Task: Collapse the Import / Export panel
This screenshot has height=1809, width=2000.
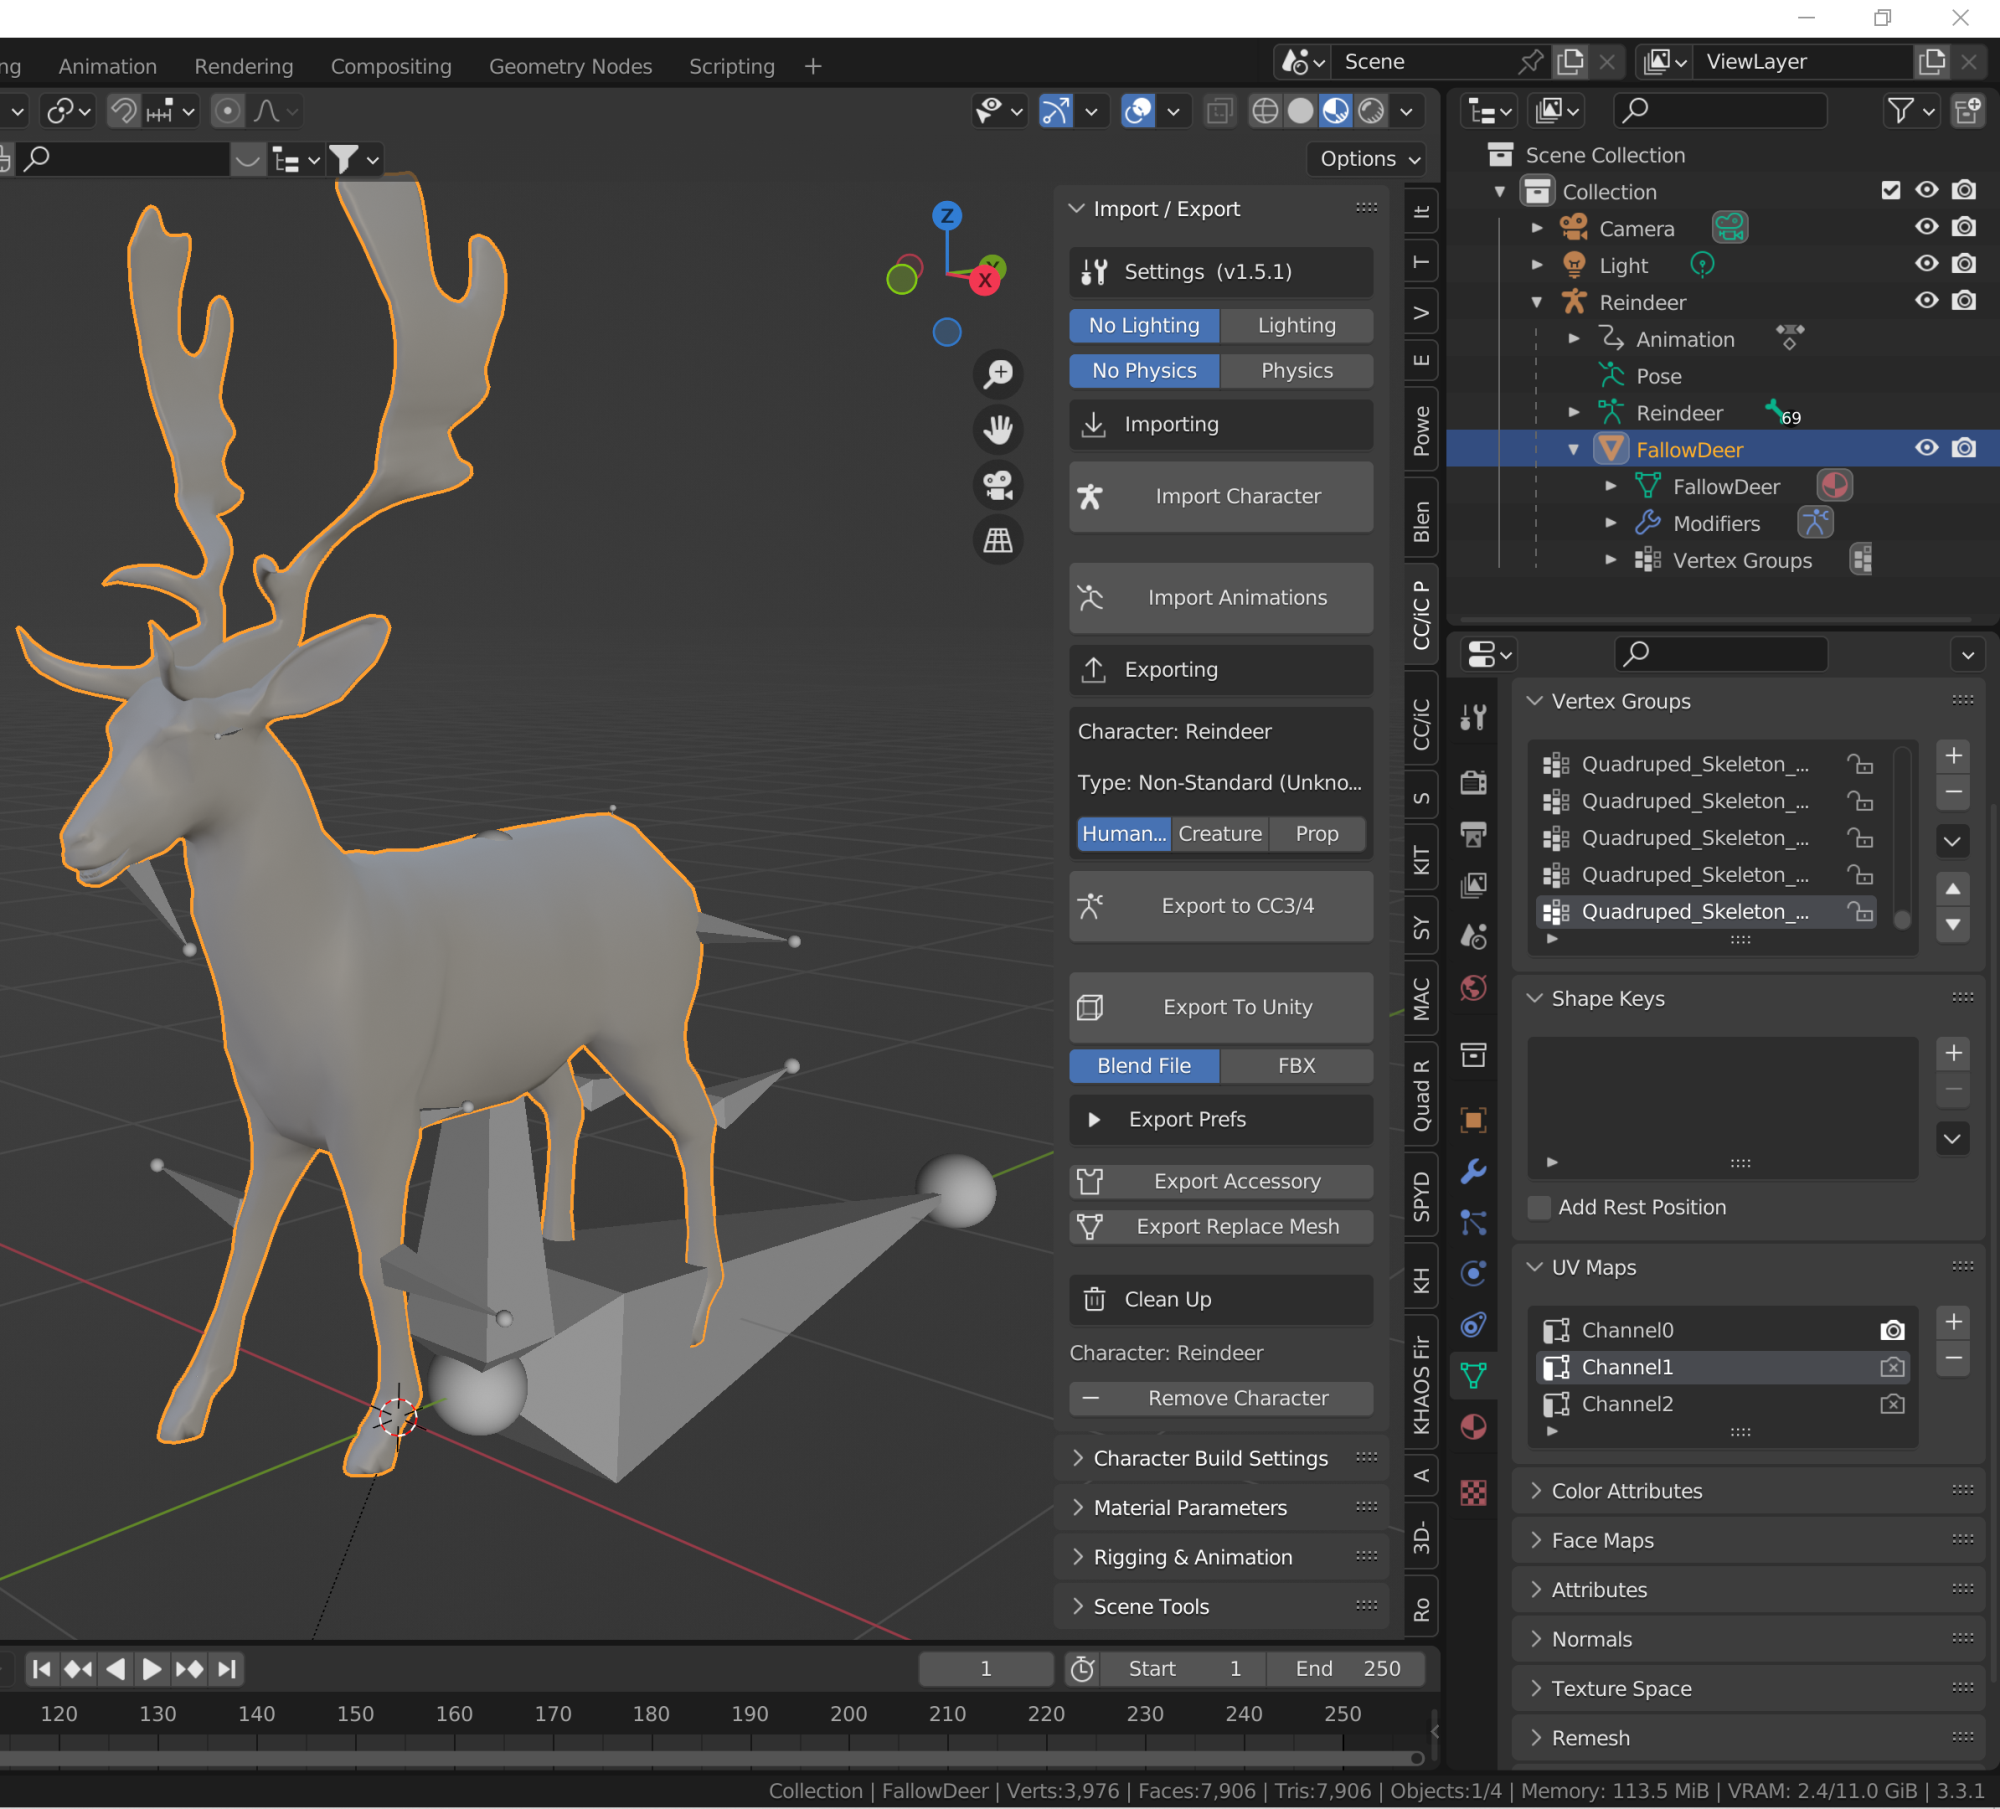Action: click(x=1077, y=208)
